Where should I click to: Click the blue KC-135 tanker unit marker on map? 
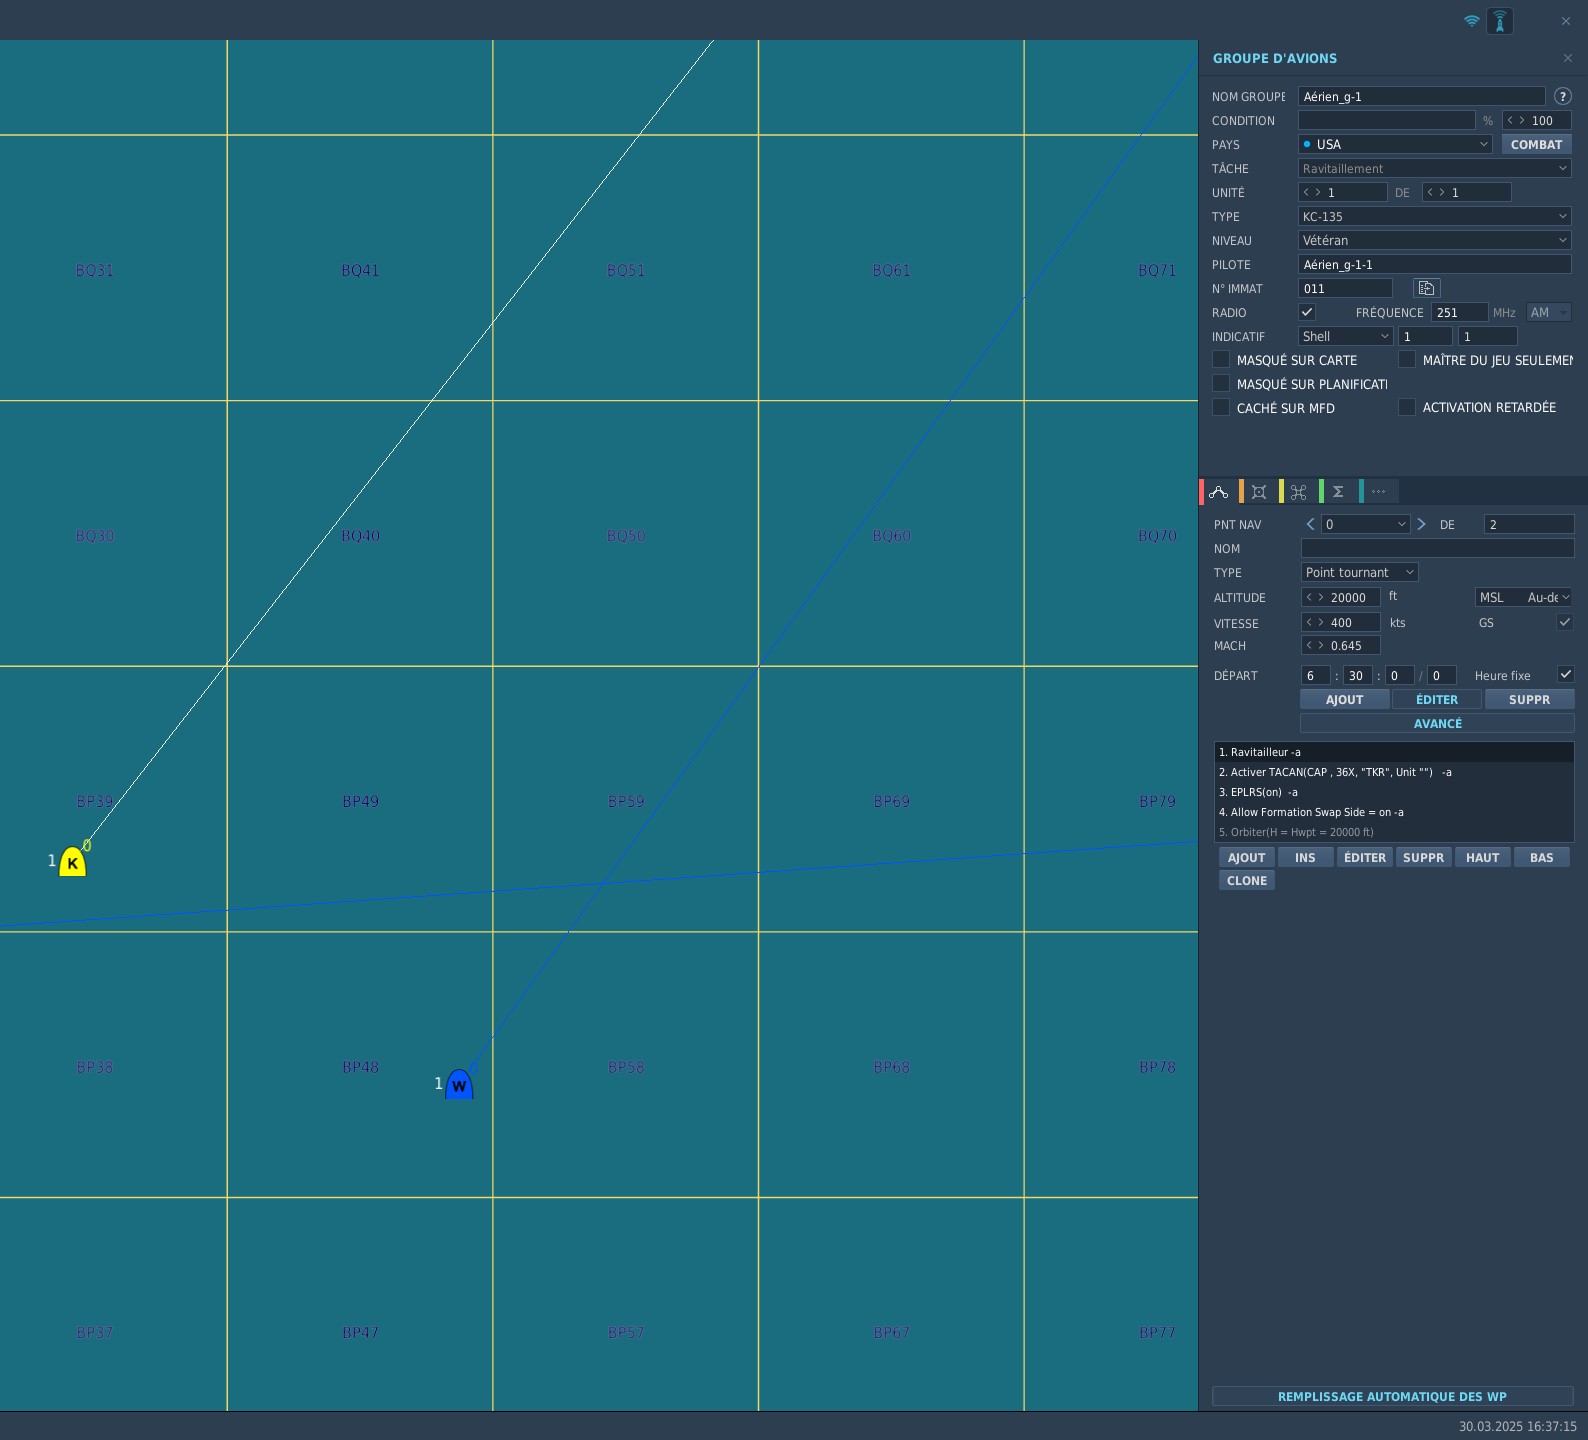point(459,1084)
